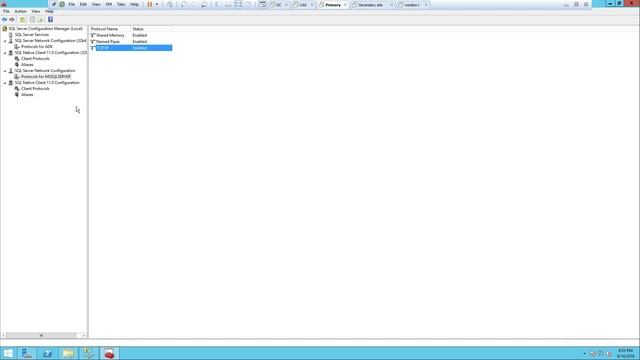640x360 pixels.
Task: Click Enabled status of Named Pipes
Action: point(140,42)
